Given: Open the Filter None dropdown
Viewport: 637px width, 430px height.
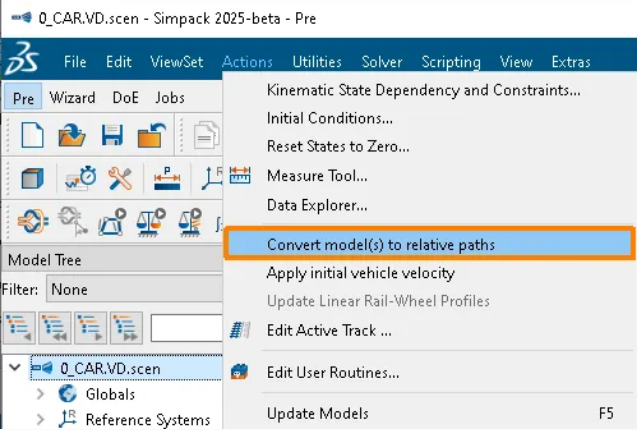Looking at the screenshot, I should 134,289.
